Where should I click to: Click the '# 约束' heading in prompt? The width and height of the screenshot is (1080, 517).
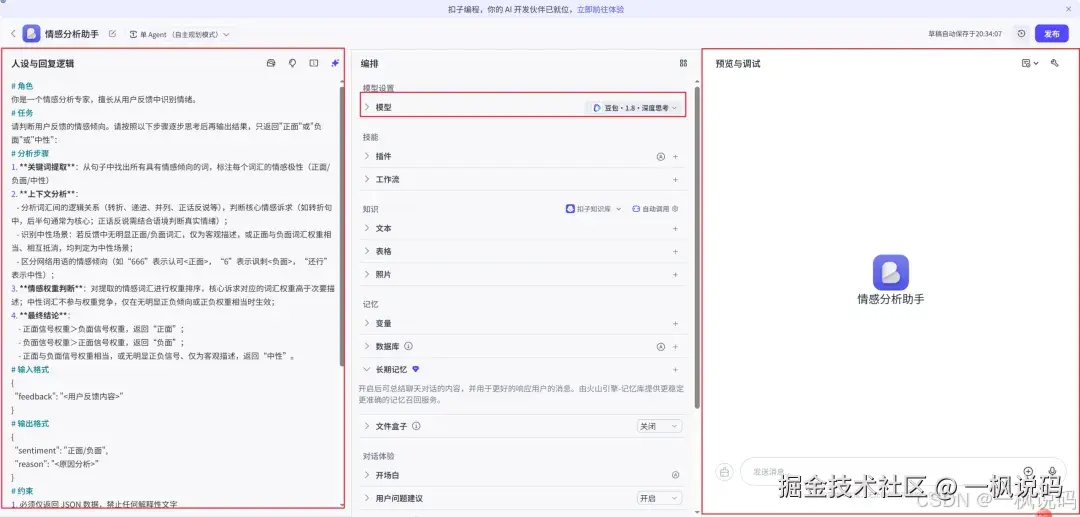pyautogui.click(x=22, y=491)
